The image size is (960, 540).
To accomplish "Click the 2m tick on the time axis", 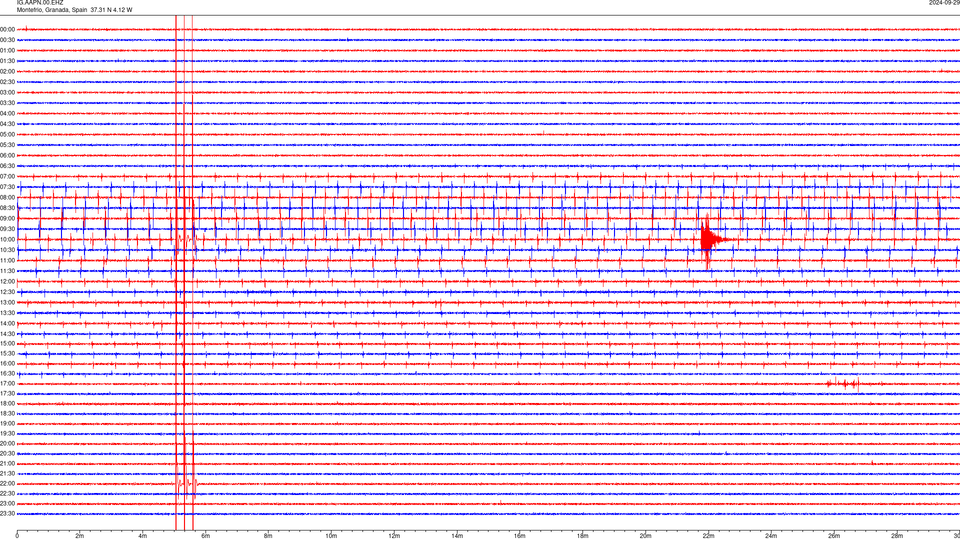I will pyautogui.click(x=80, y=536).
